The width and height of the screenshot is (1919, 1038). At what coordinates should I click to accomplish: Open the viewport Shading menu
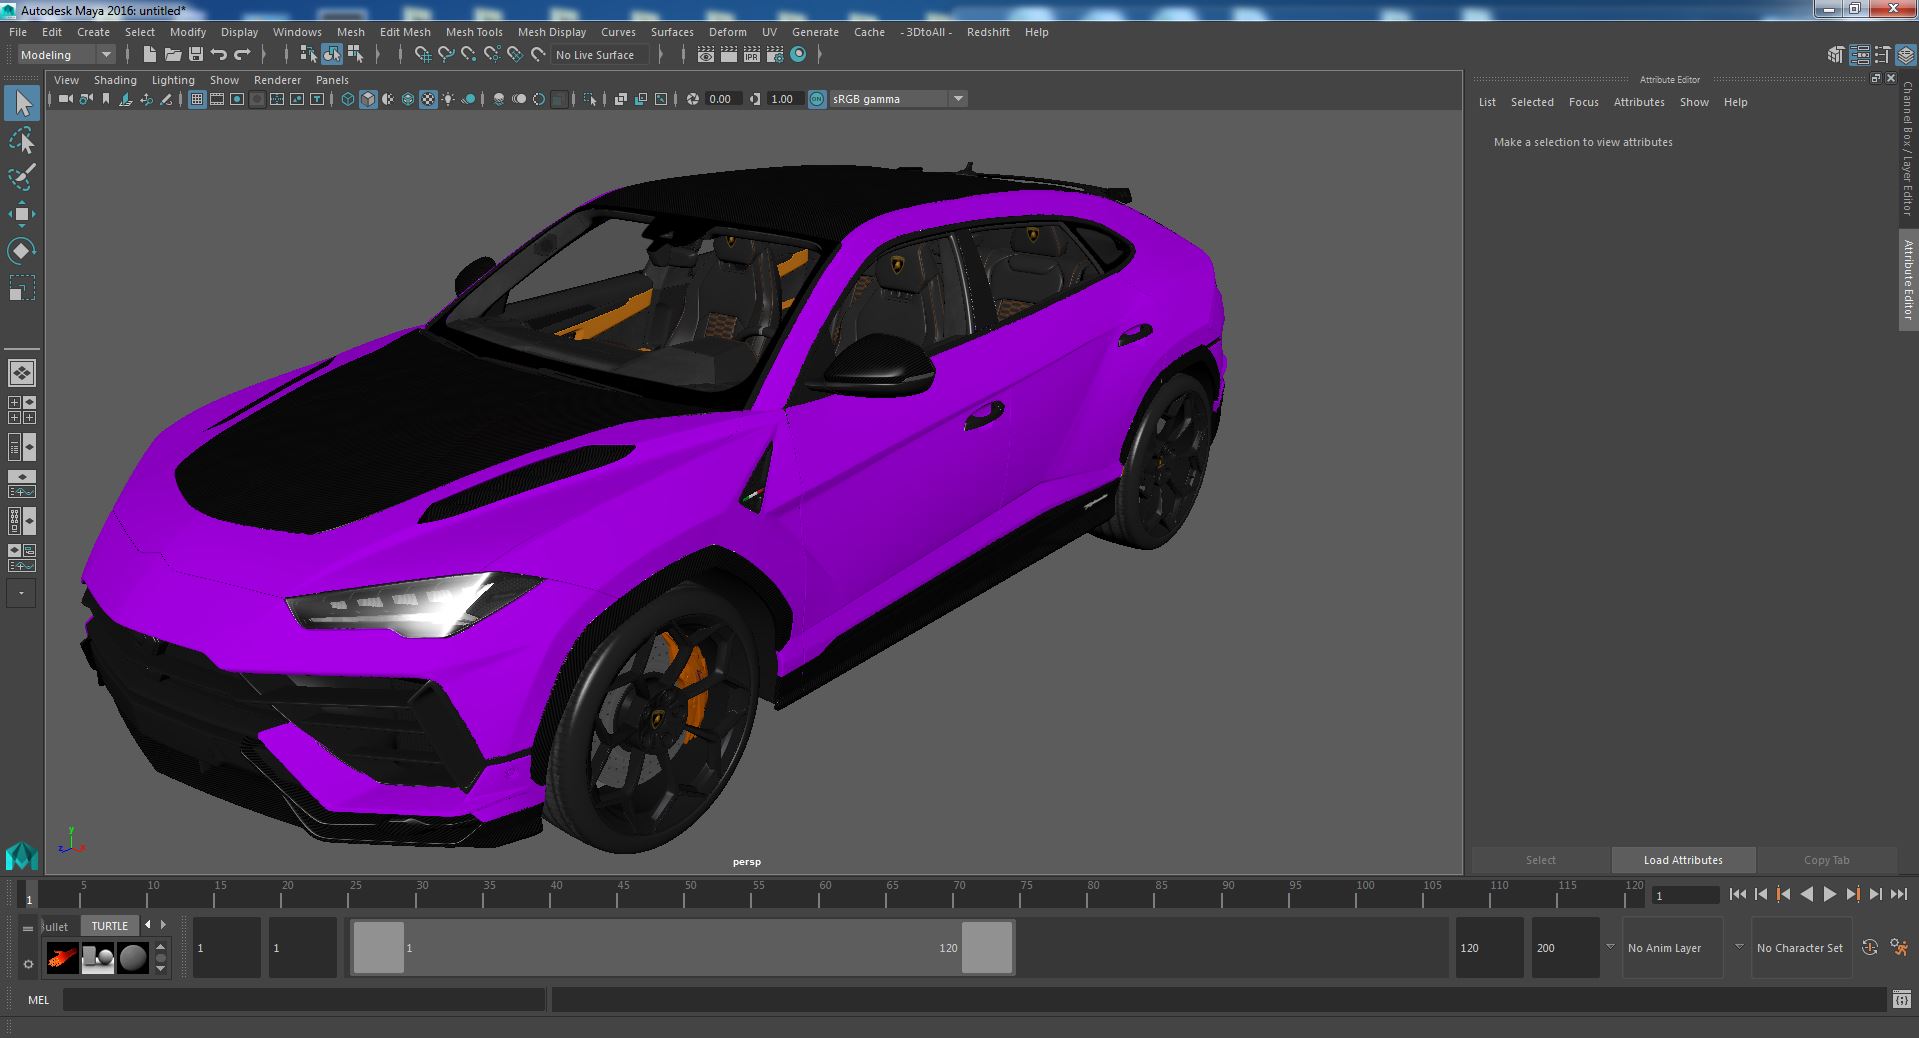pyautogui.click(x=115, y=80)
